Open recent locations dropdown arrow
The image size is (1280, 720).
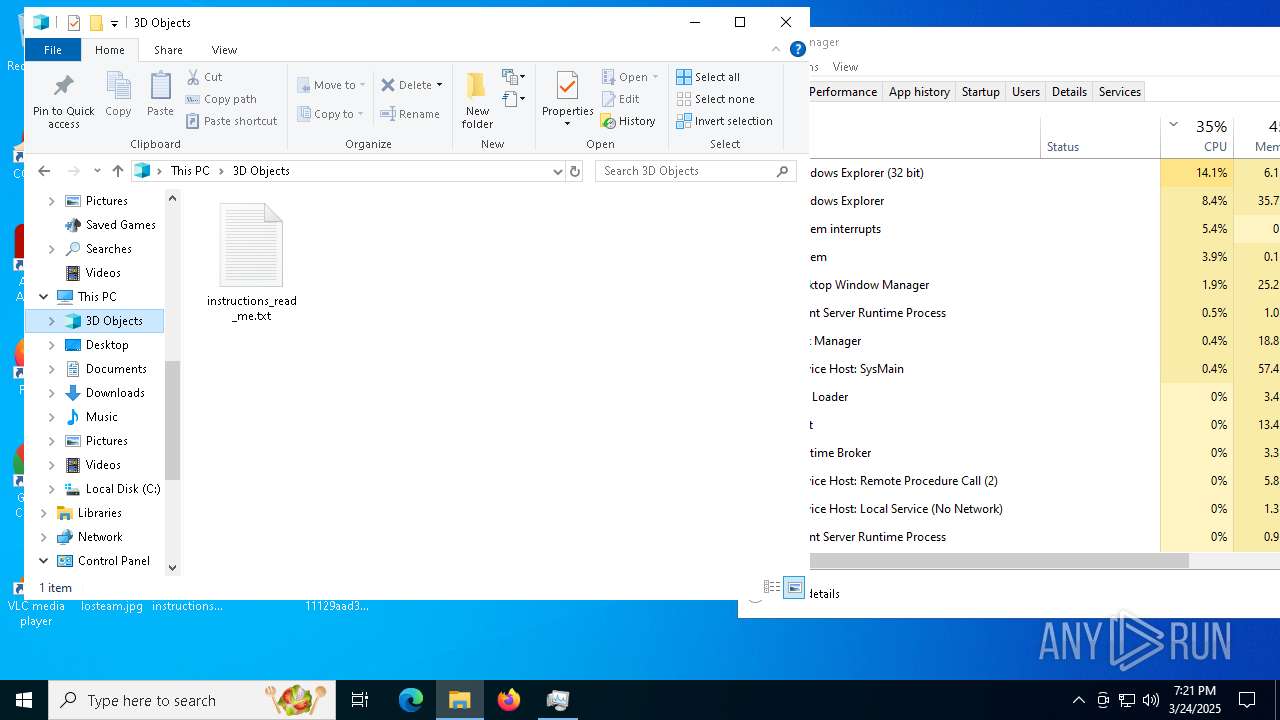tap(97, 171)
